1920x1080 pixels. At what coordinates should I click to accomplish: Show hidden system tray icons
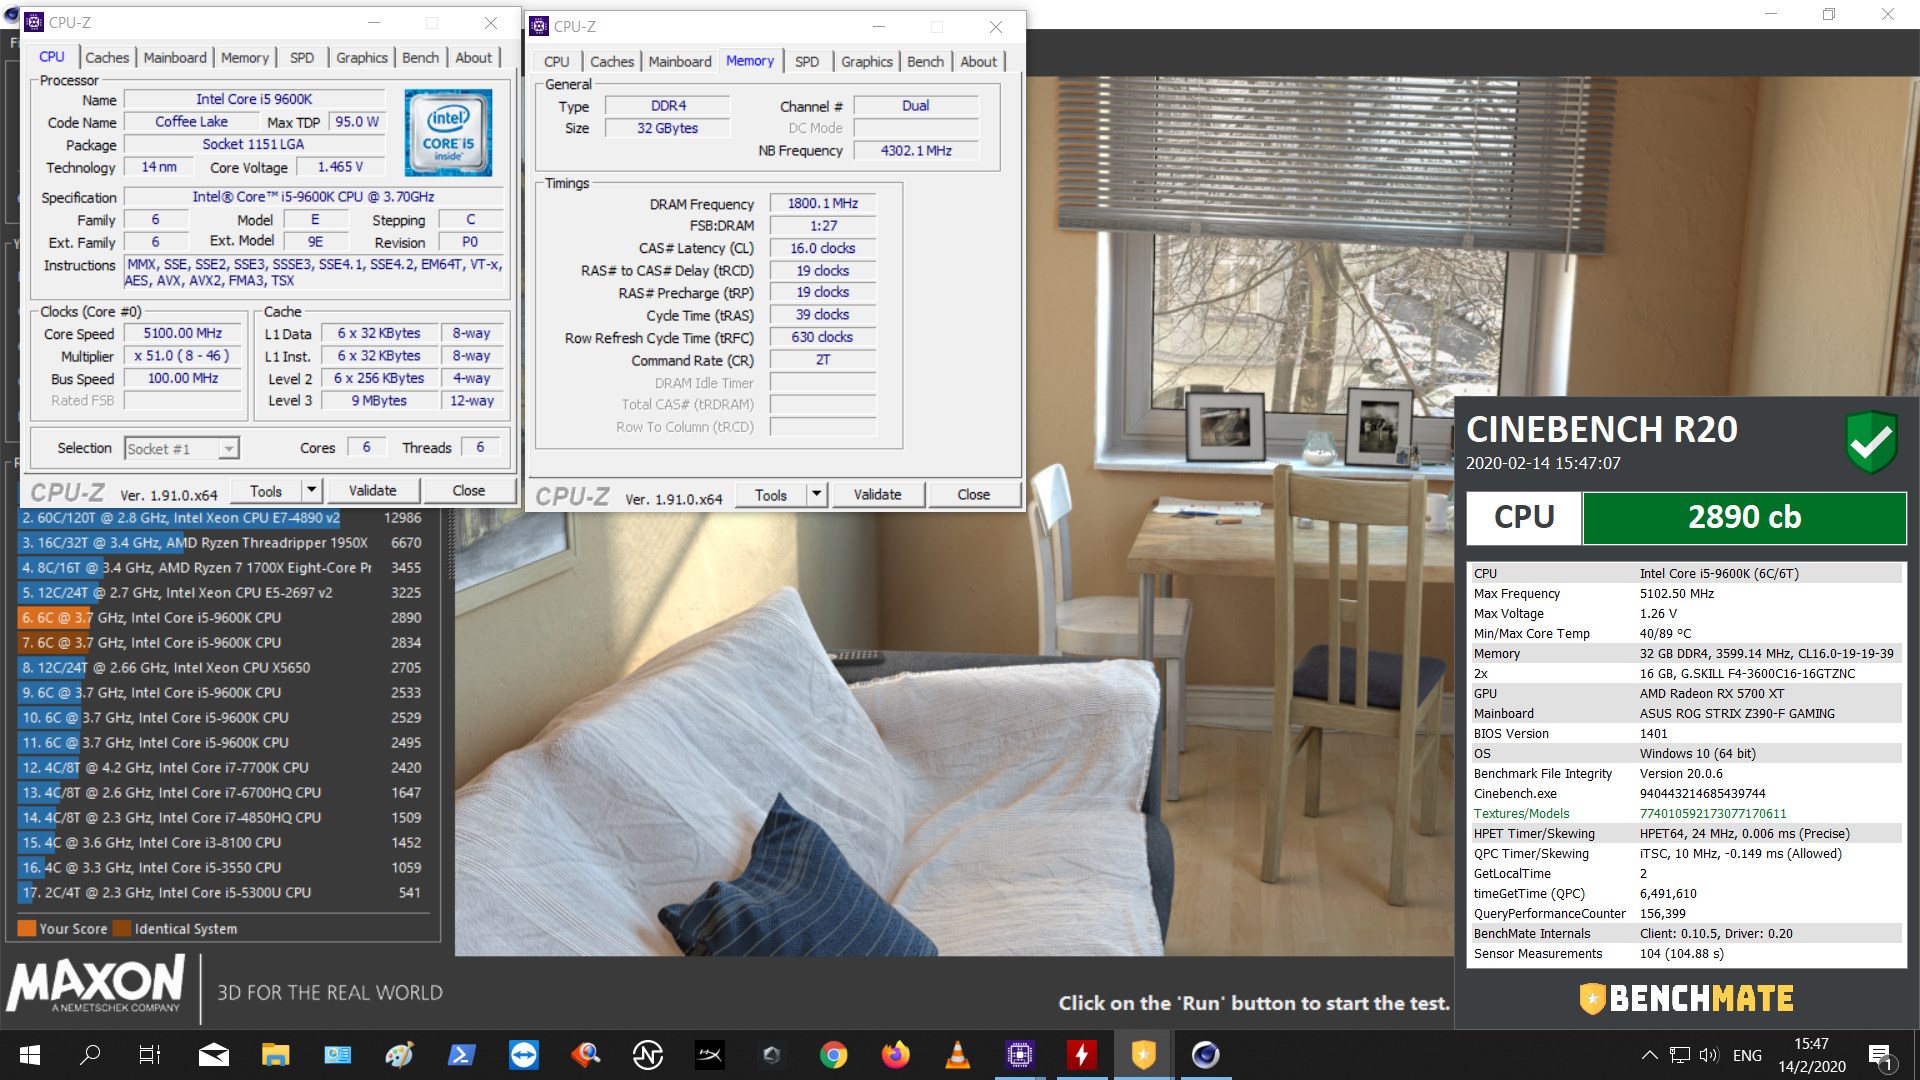pyautogui.click(x=1649, y=1055)
